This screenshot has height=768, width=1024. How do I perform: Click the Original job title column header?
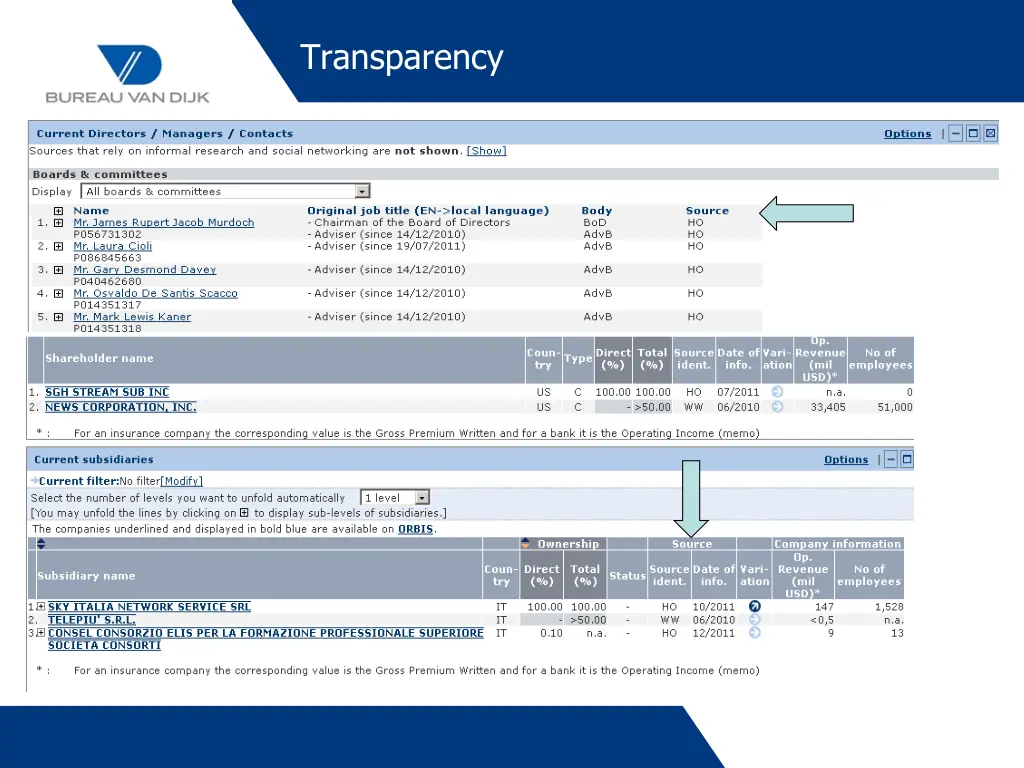click(428, 210)
